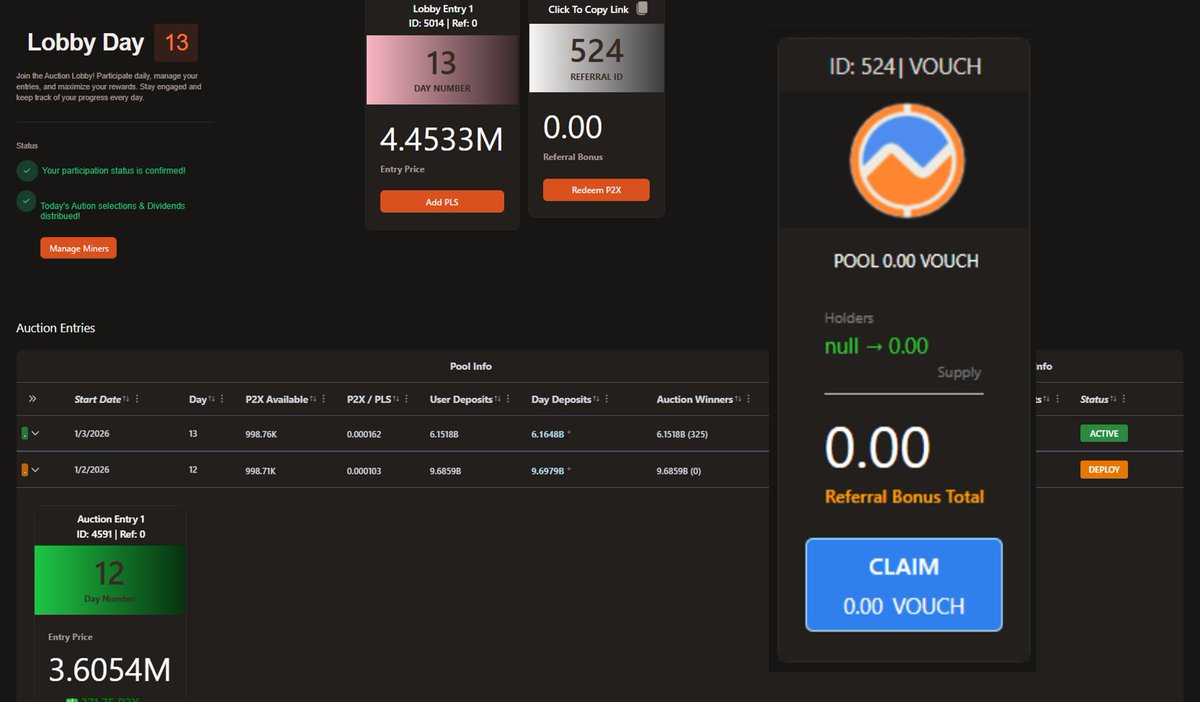Click the VOUCH token logo
The height and width of the screenshot is (702, 1200).
(907, 159)
